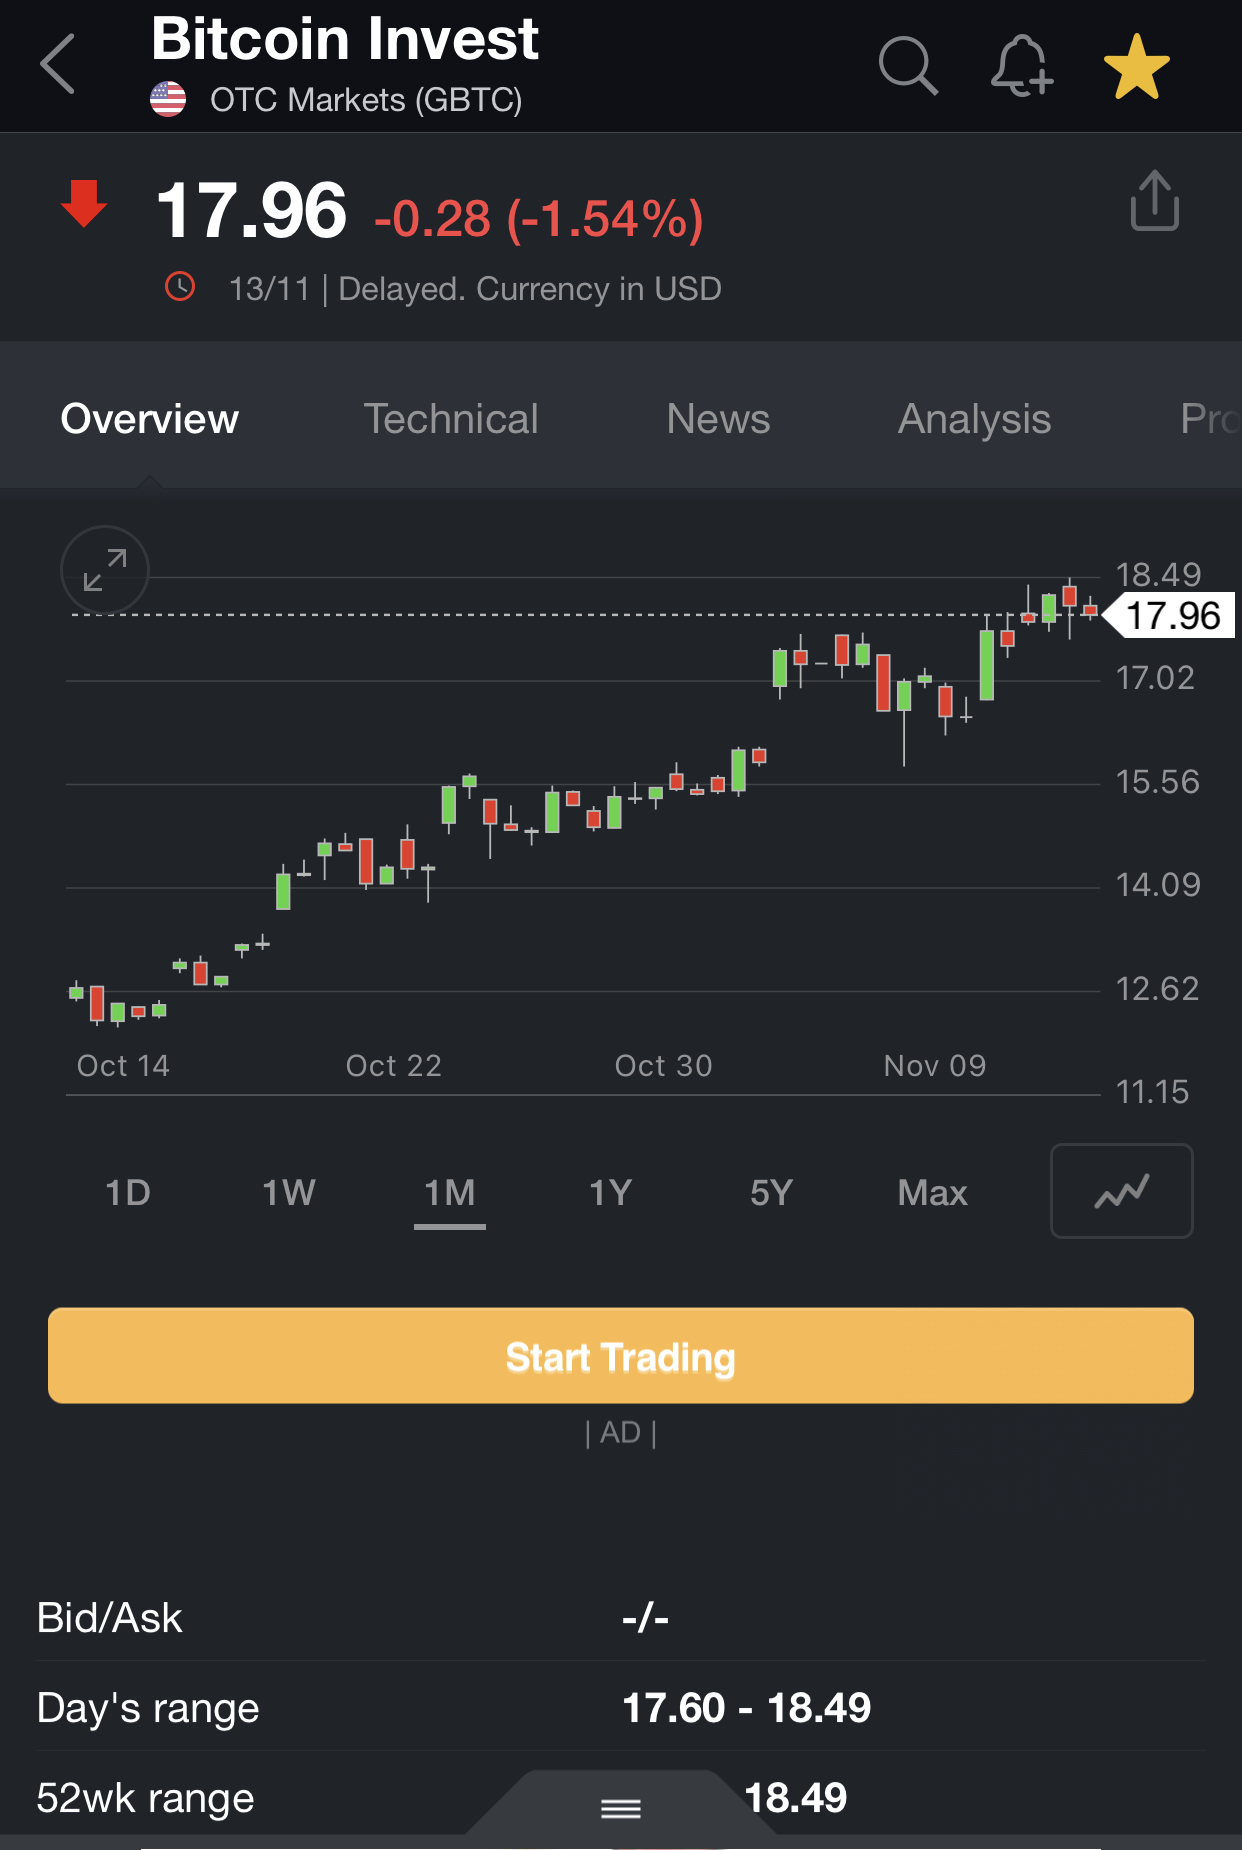Tap the 17.96 current price label on chart
1242x1850 pixels.
pyautogui.click(x=1172, y=616)
